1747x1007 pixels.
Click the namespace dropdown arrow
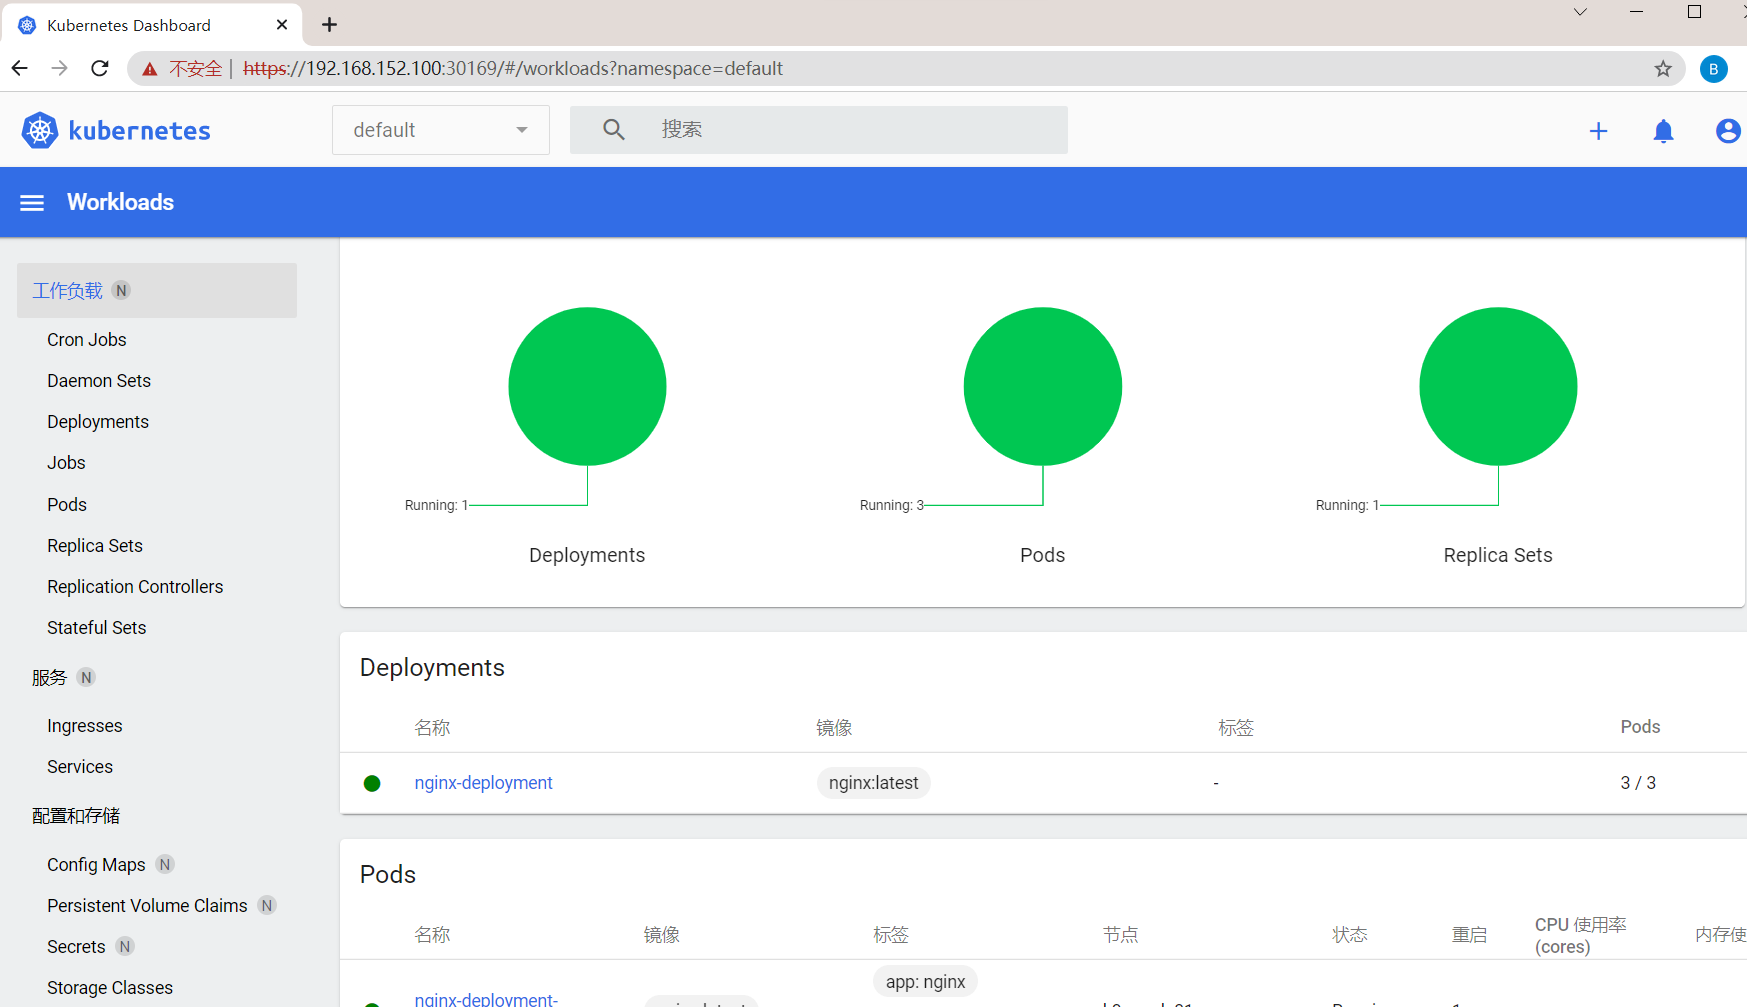pyautogui.click(x=522, y=130)
